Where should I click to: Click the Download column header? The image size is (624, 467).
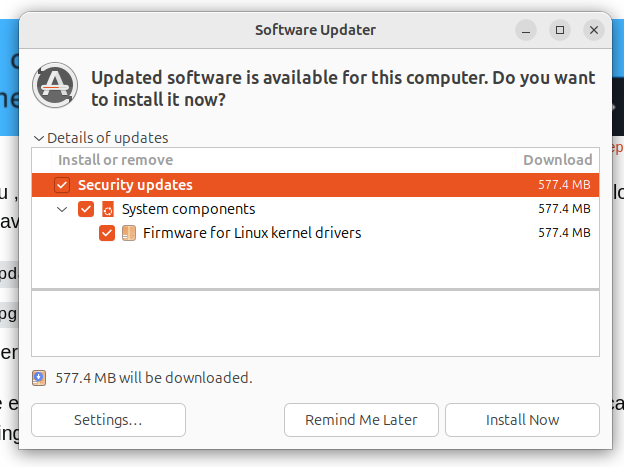557,160
